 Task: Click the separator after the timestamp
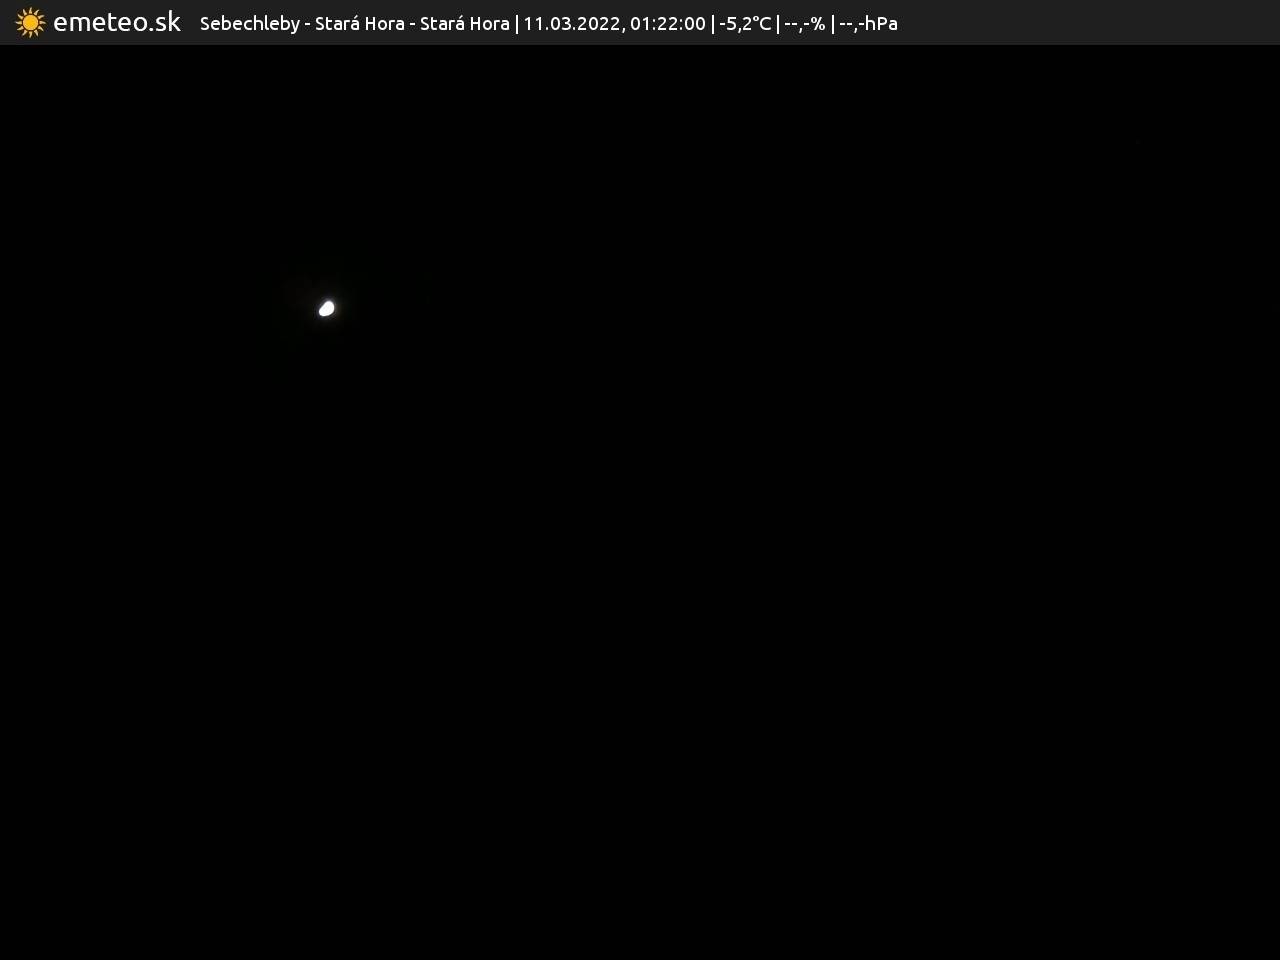coord(713,23)
